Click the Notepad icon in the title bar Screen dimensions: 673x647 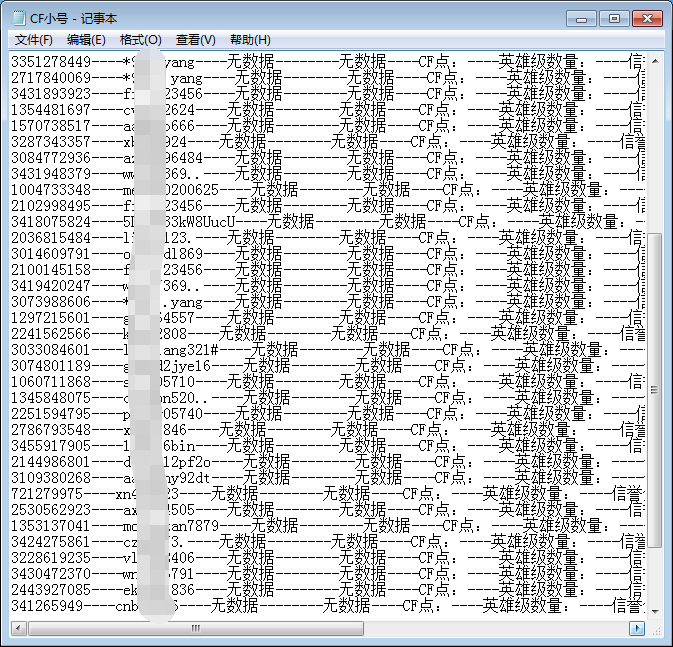point(20,18)
